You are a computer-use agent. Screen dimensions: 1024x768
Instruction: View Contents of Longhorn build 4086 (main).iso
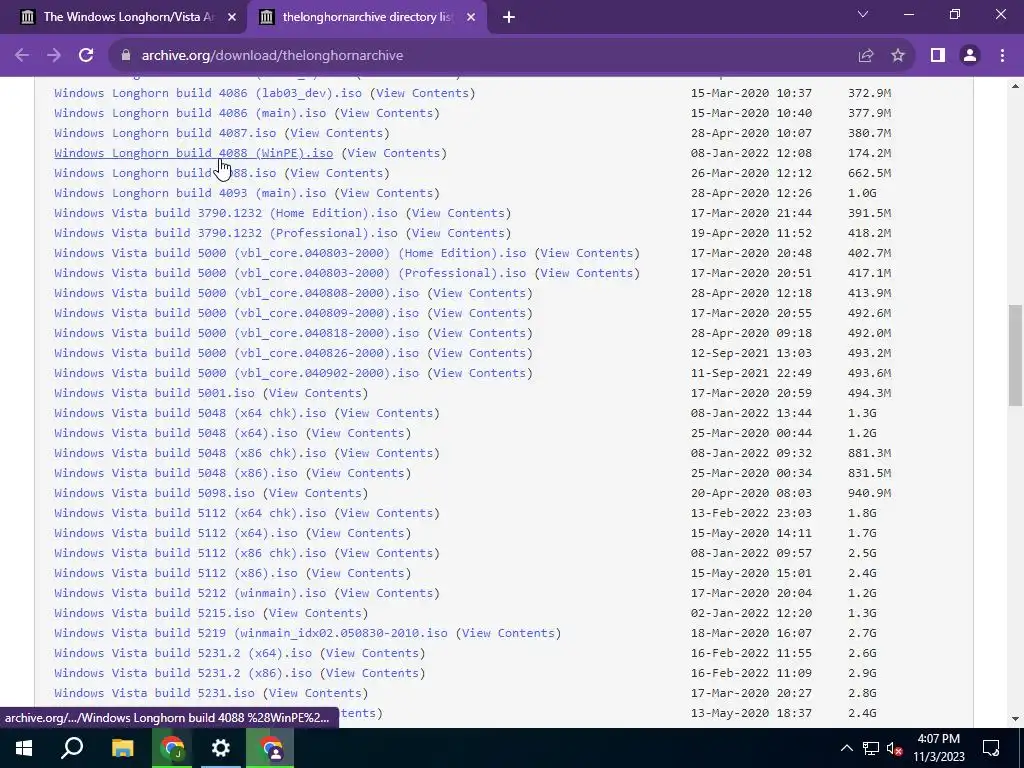[x=387, y=113]
